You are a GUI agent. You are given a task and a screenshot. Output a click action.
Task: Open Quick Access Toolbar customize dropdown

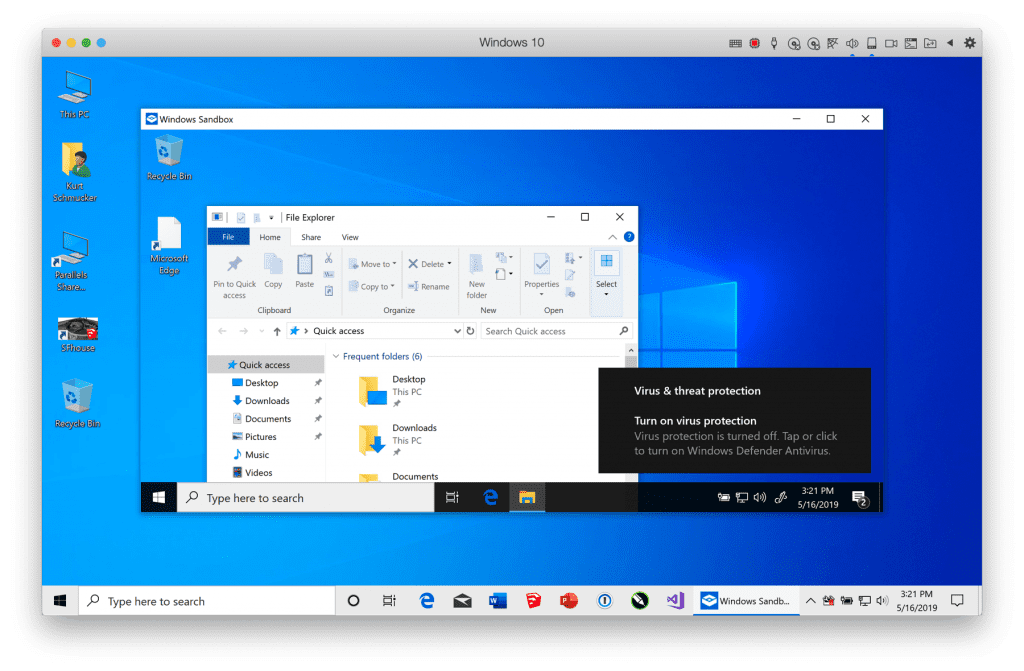(271, 218)
